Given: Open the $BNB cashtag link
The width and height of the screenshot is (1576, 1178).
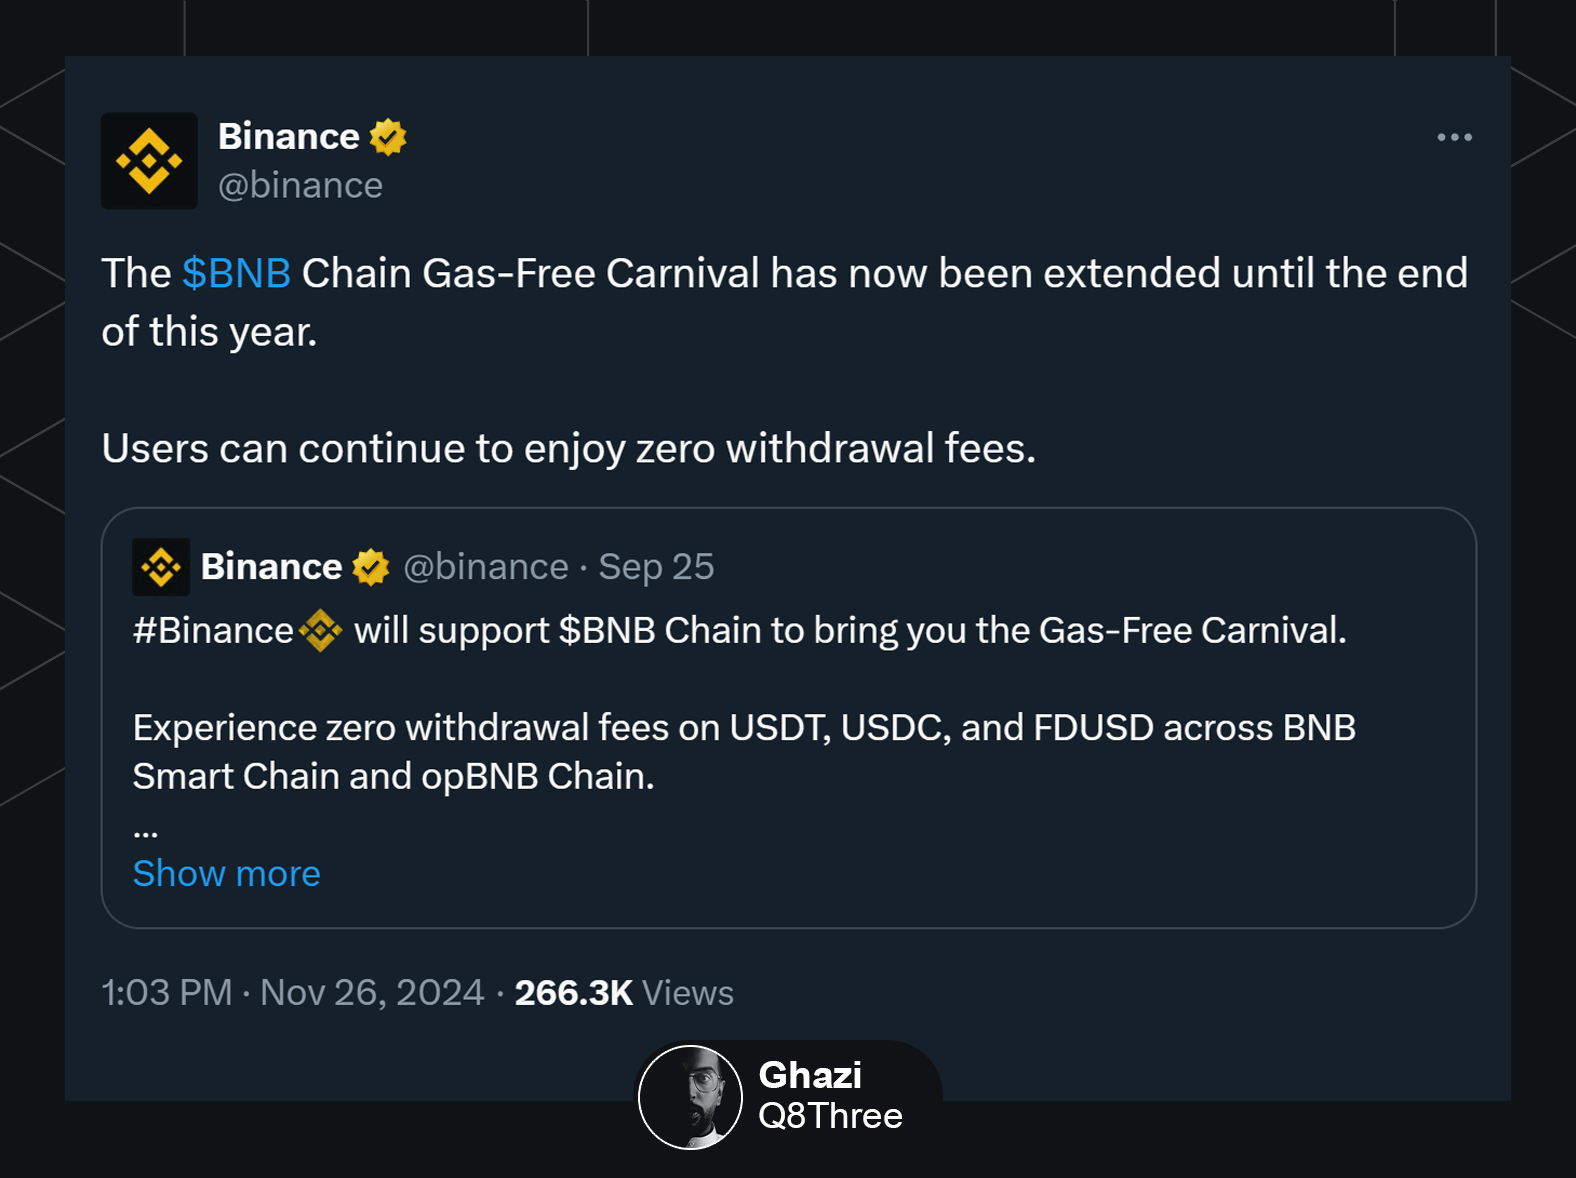Looking at the screenshot, I should [x=236, y=273].
